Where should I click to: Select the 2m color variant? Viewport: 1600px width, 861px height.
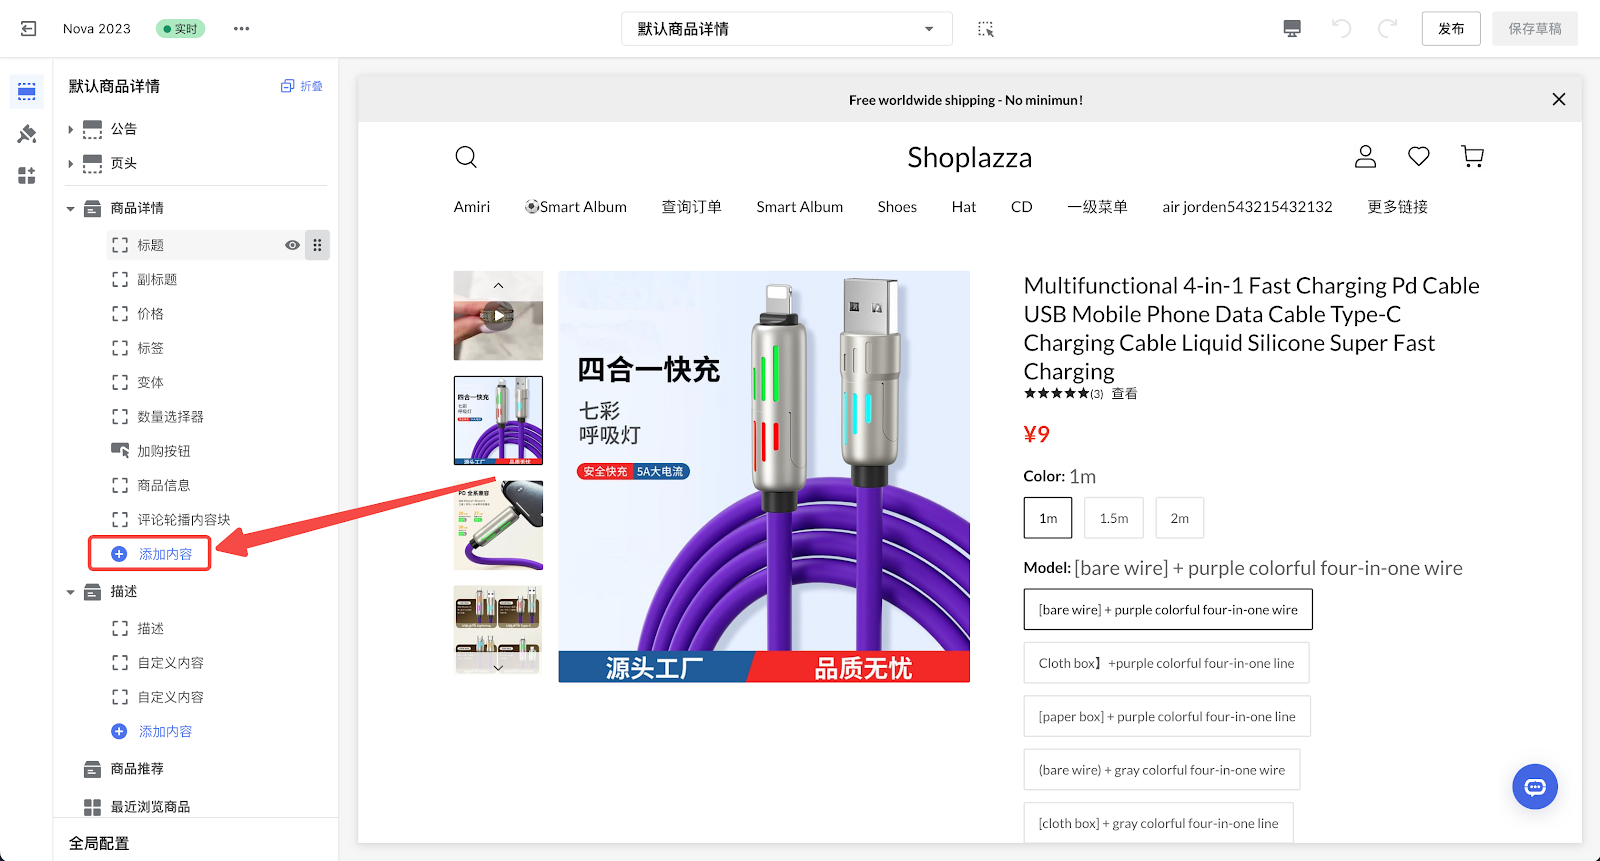click(x=1179, y=518)
